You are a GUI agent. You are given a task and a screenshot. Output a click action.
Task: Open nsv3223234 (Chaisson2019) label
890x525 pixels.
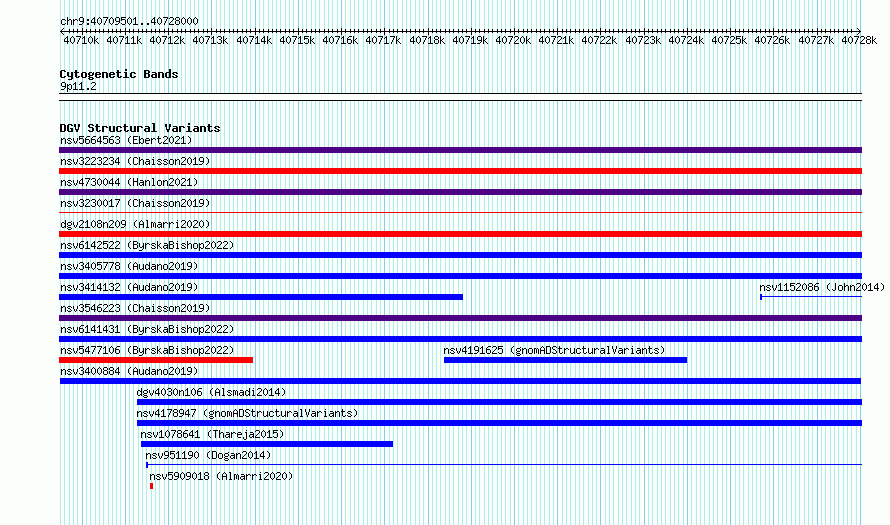(135, 161)
